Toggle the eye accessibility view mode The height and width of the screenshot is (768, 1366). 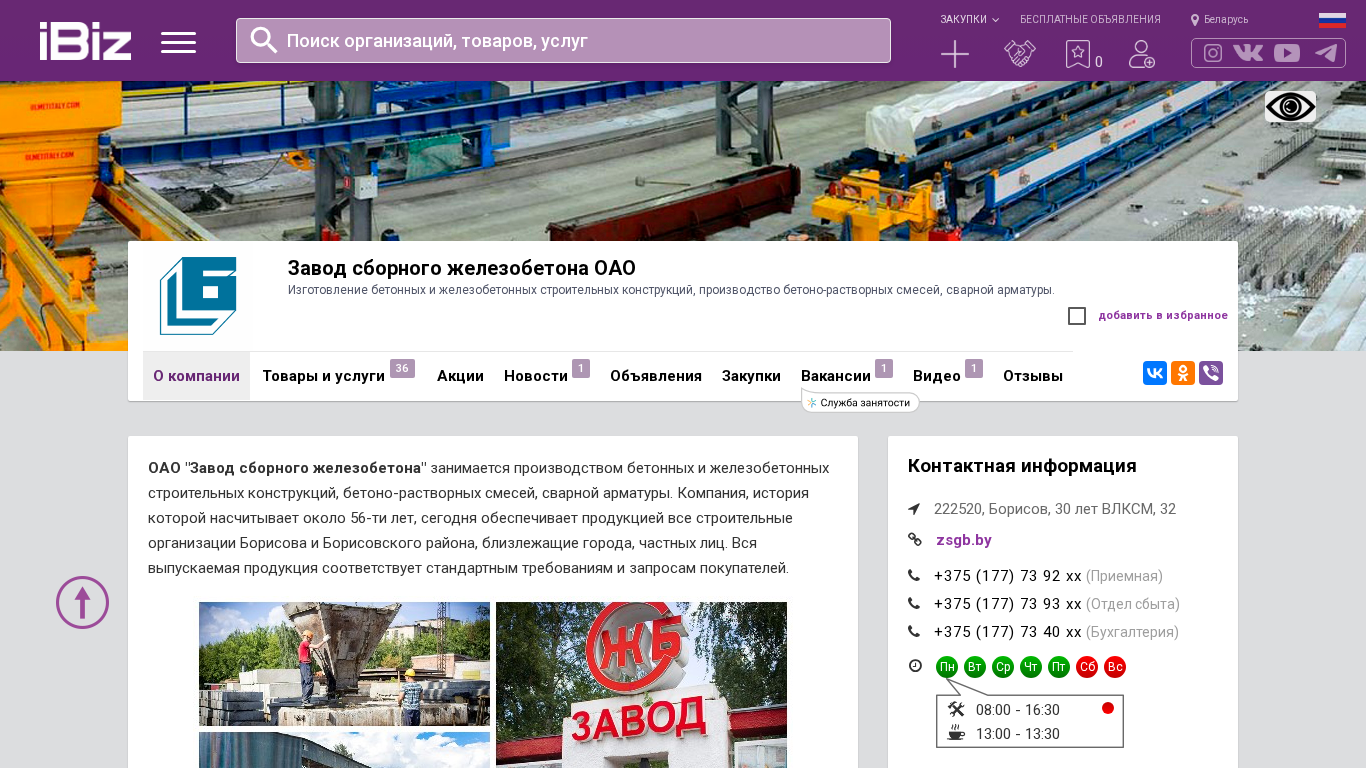(x=1290, y=106)
